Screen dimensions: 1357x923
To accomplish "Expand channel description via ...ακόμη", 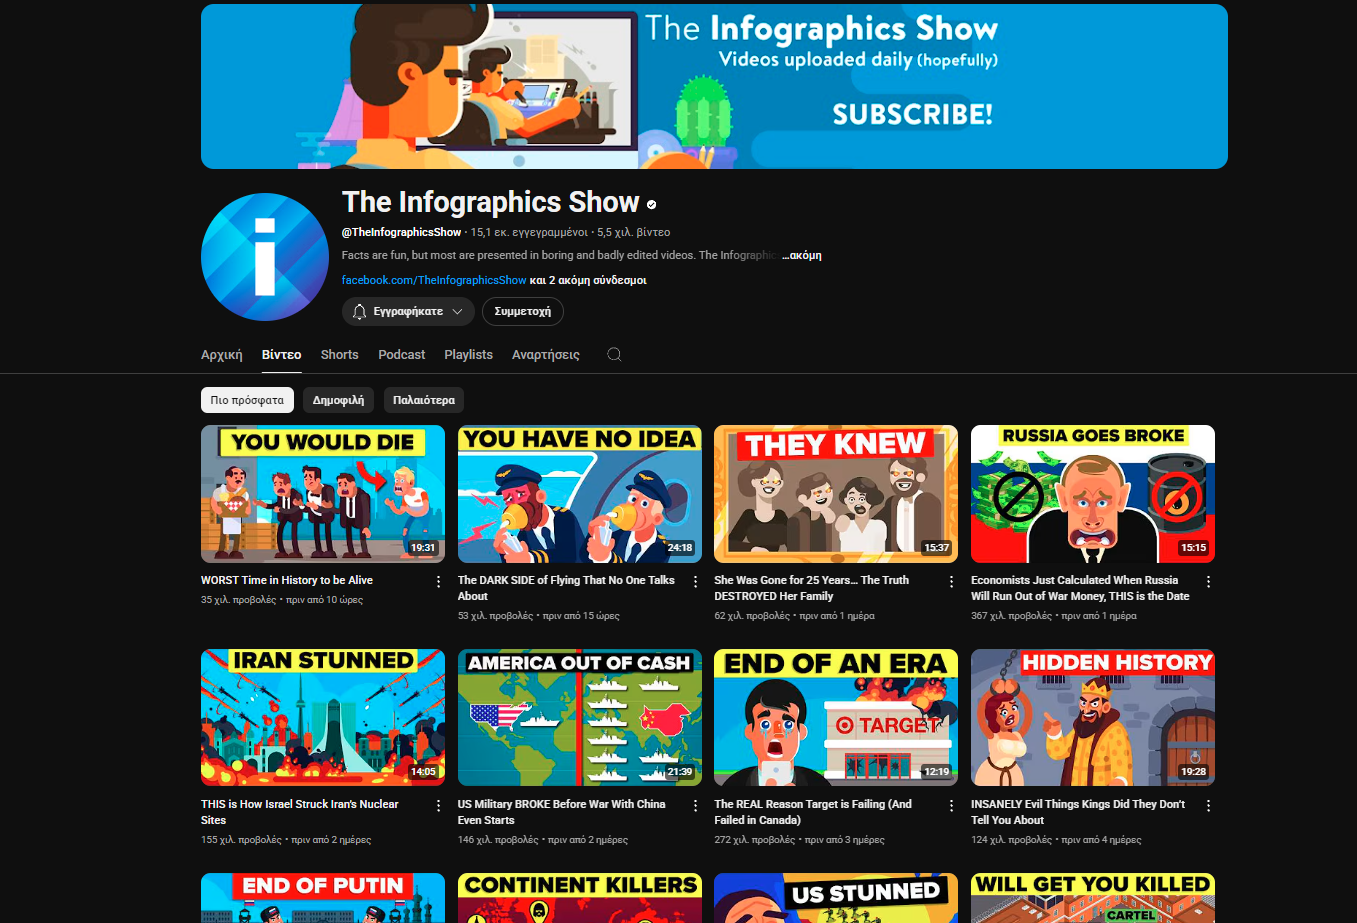I will coord(802,255).
